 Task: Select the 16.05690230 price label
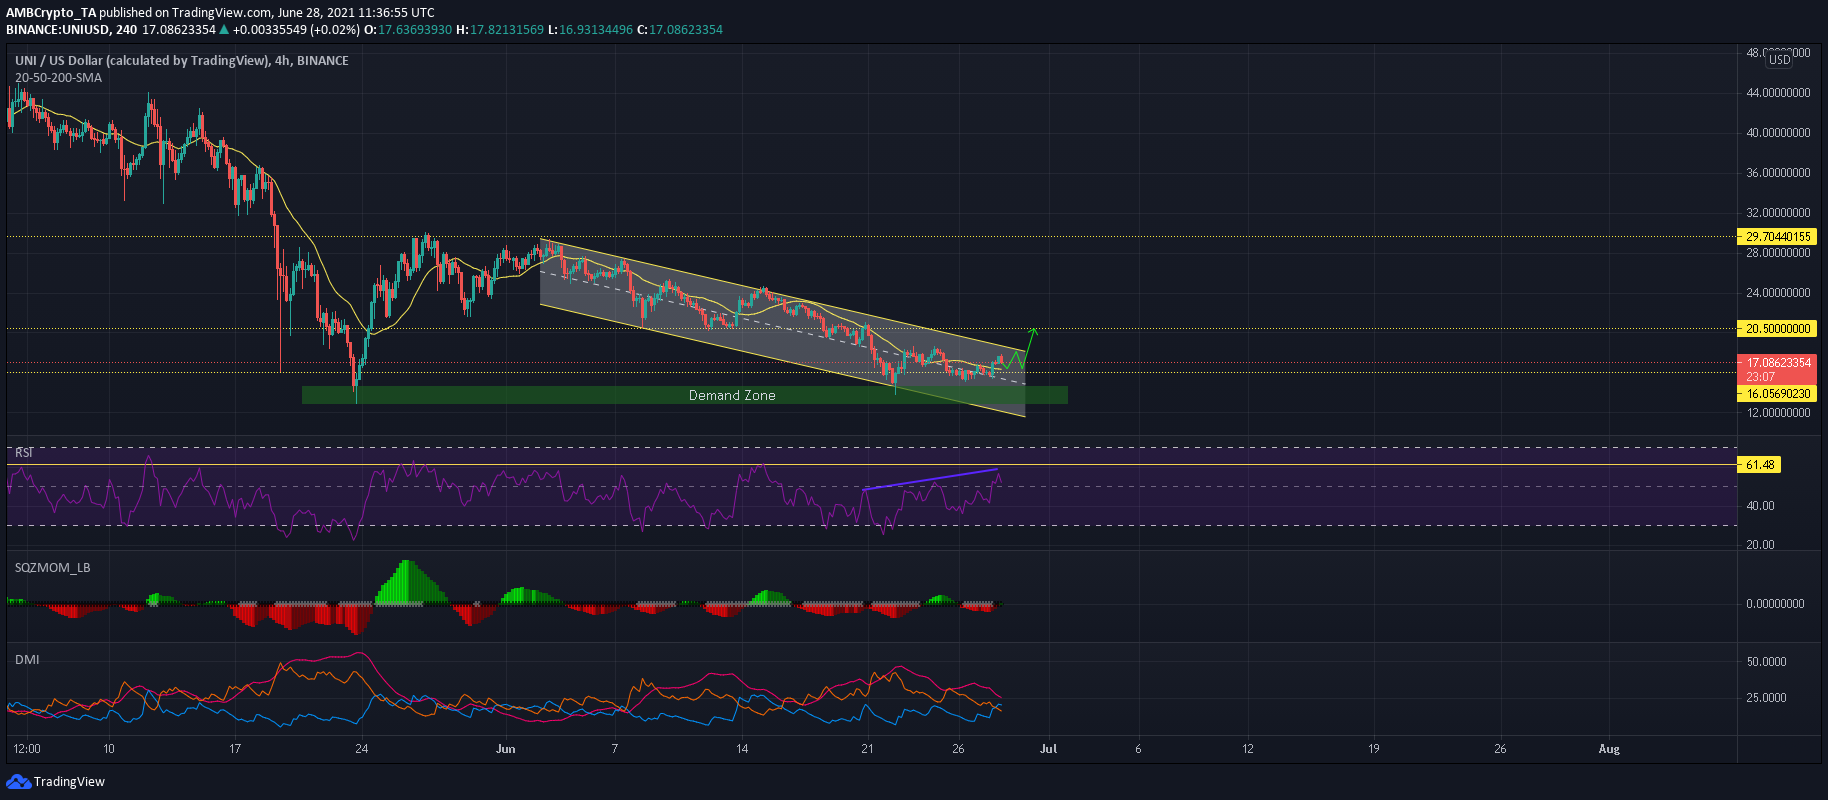point(1777,394)
